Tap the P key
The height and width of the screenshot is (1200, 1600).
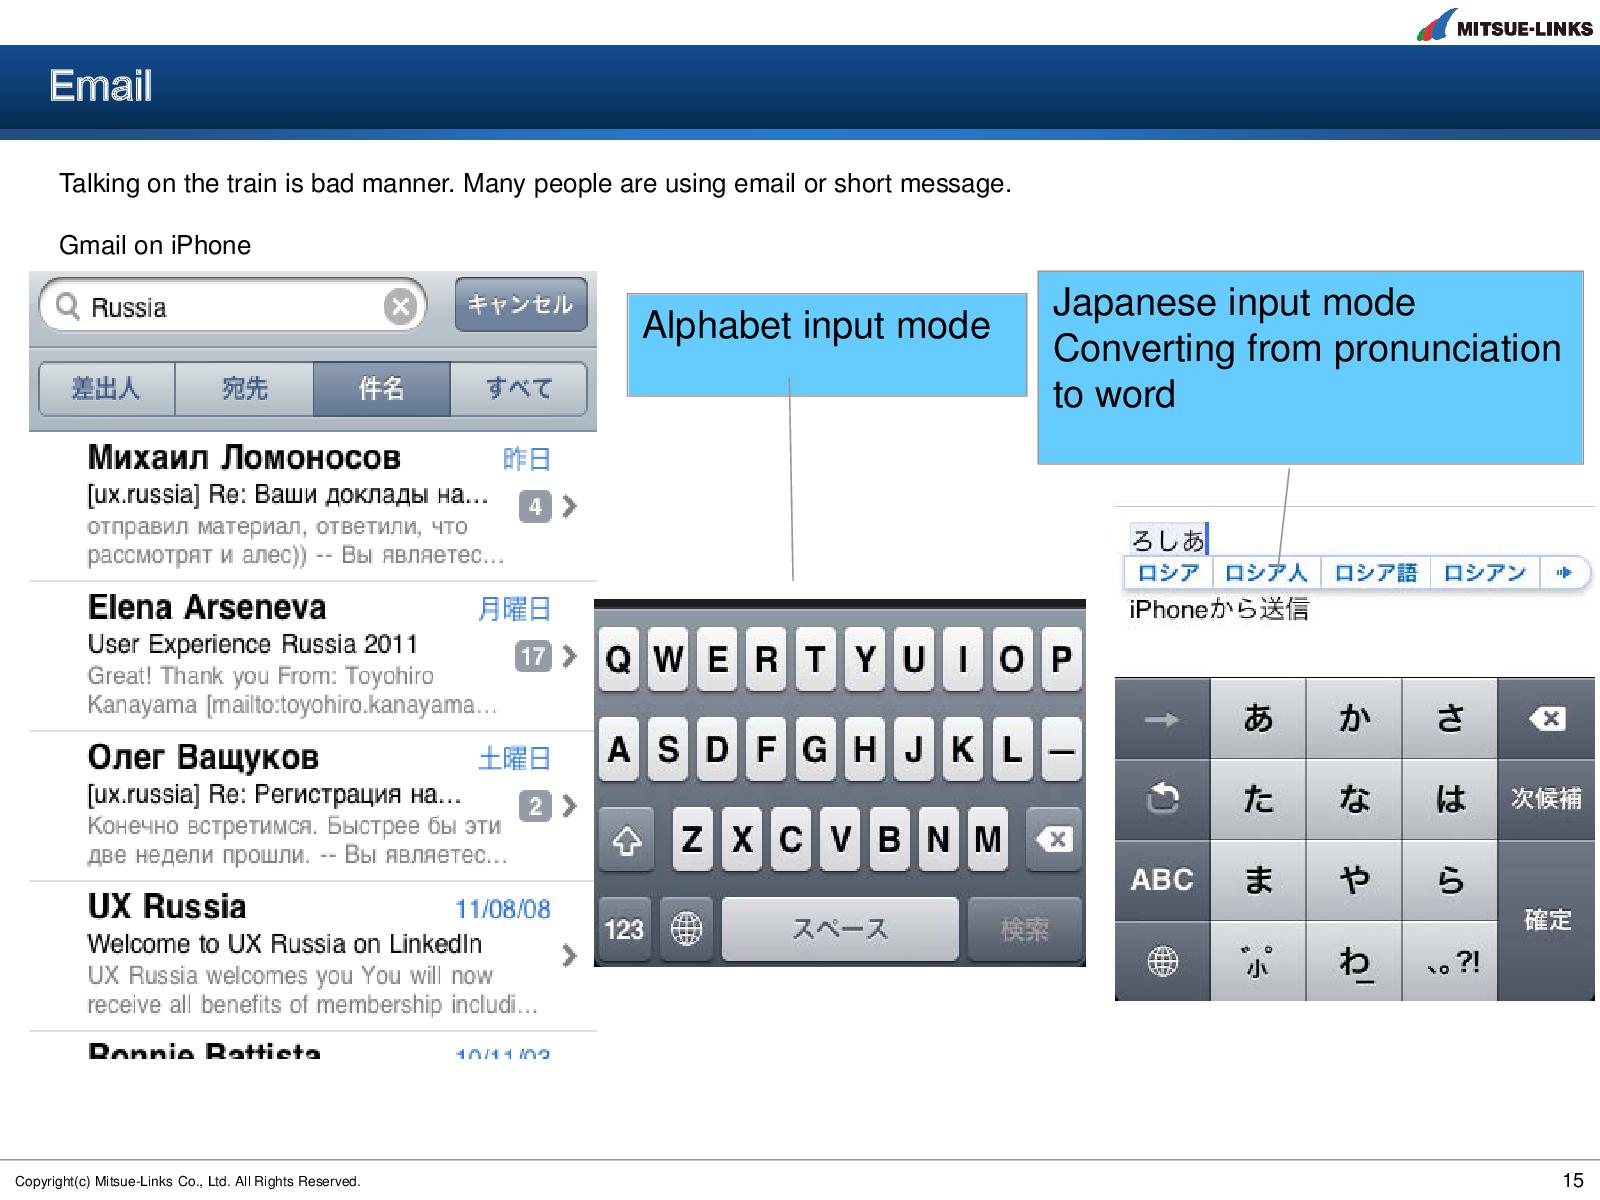coord(1061,660)
